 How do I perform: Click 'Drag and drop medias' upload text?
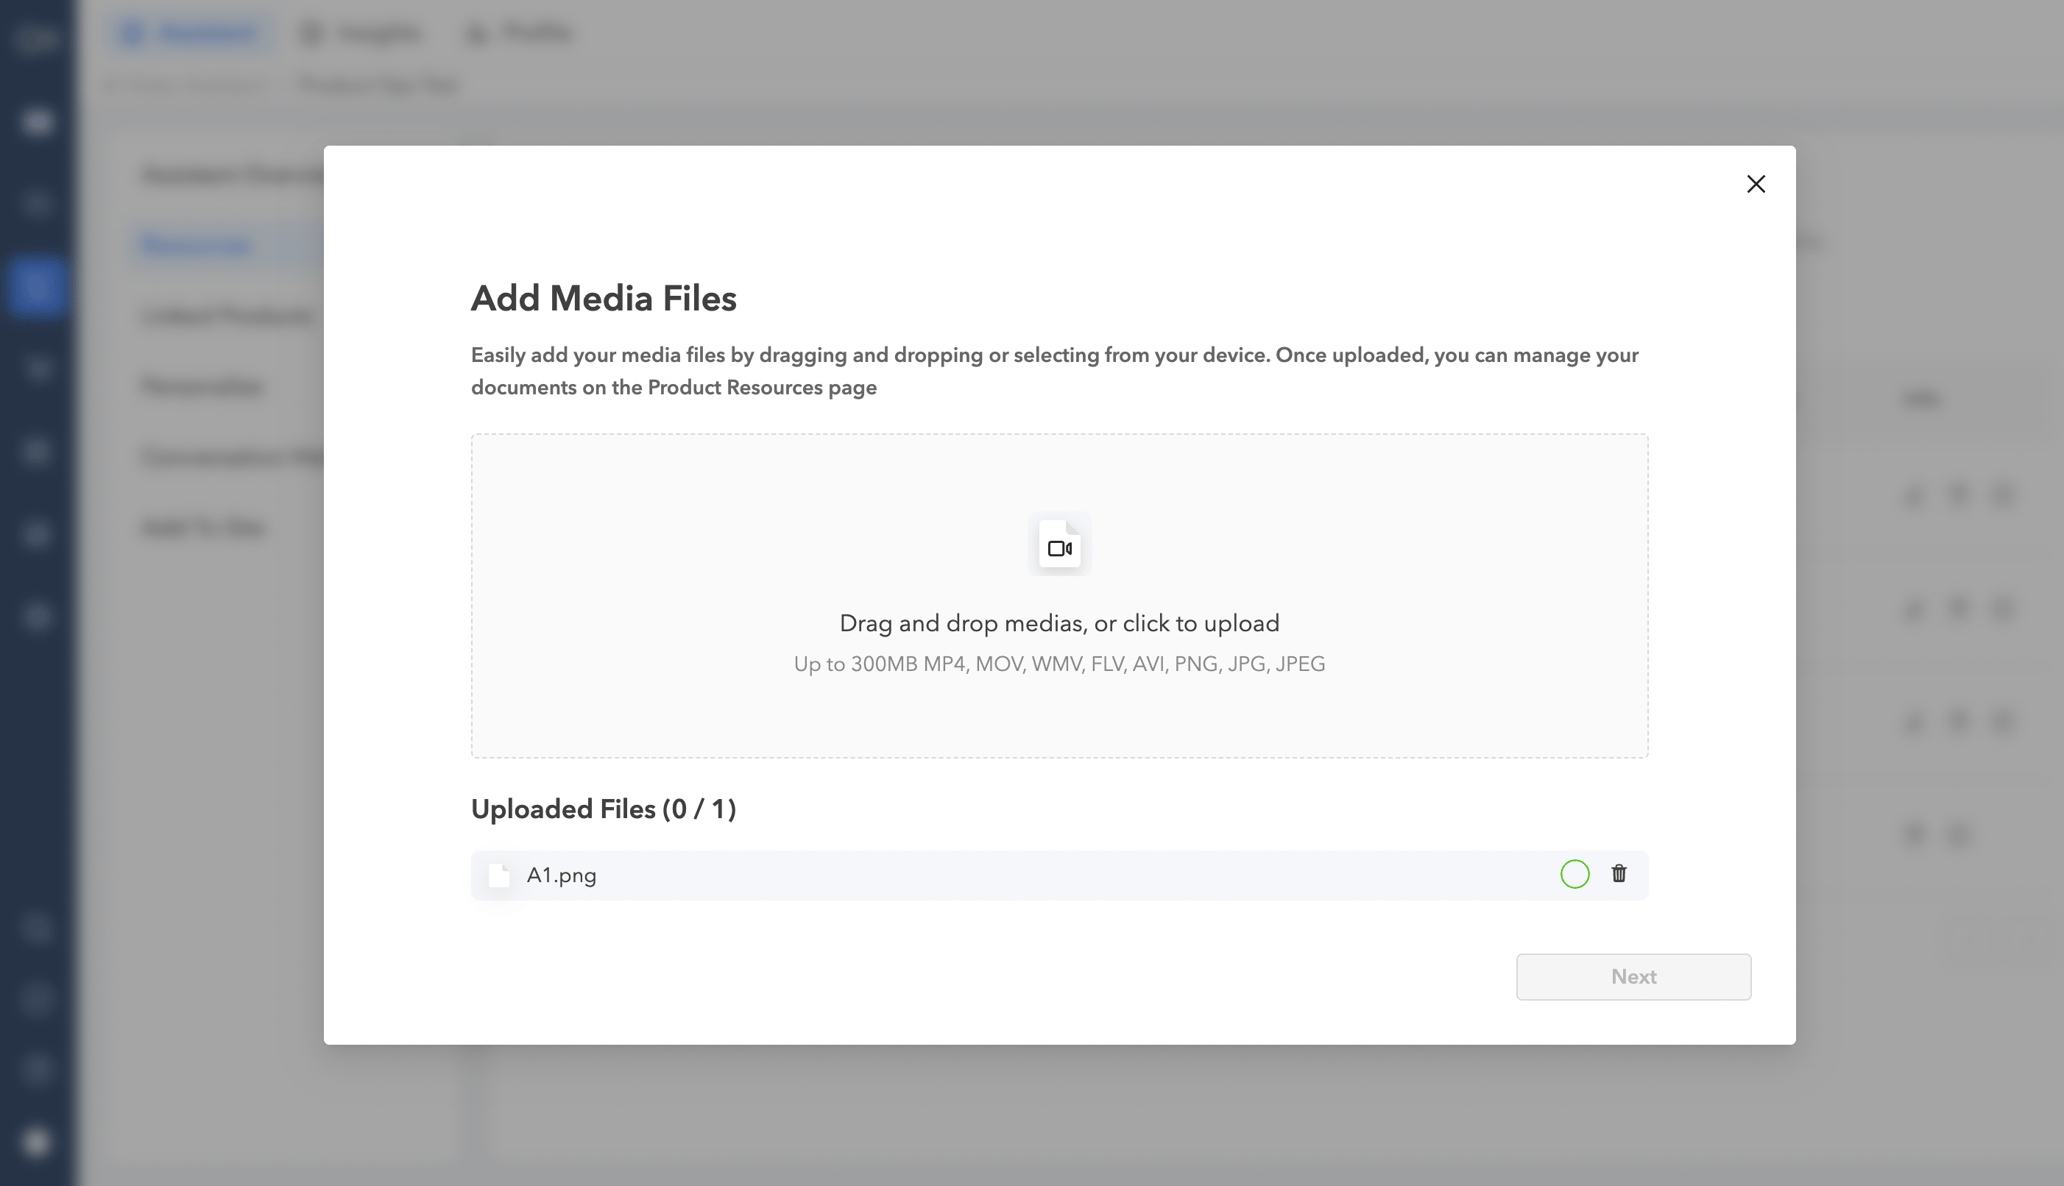point(1059,623)
